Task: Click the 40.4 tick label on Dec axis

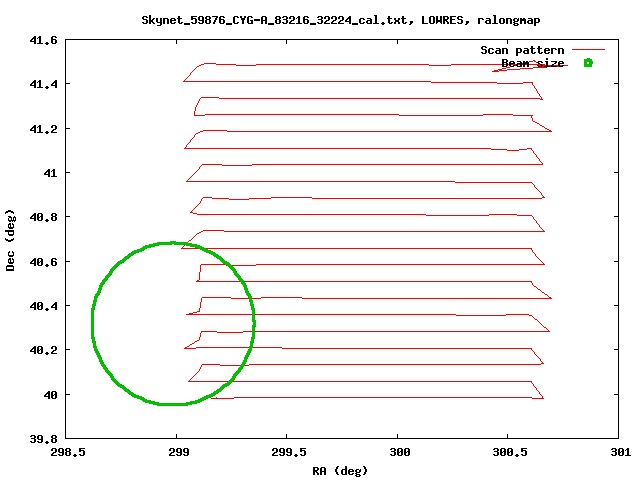Action: point(43,306)
